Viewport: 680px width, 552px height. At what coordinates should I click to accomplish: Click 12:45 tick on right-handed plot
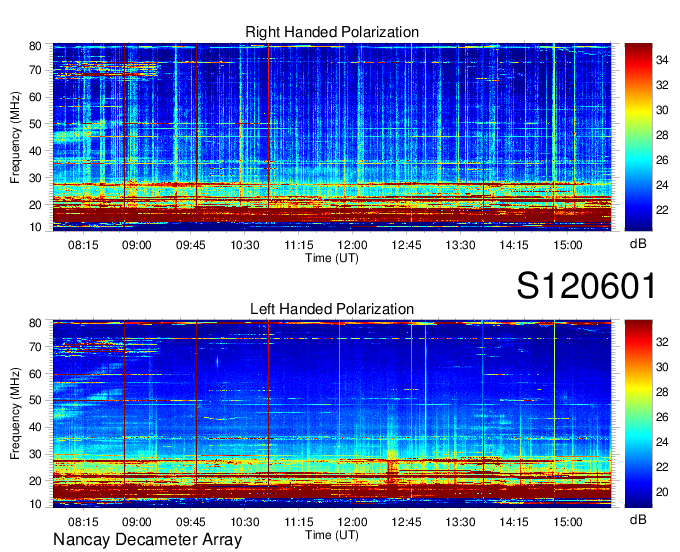[406, 245]
